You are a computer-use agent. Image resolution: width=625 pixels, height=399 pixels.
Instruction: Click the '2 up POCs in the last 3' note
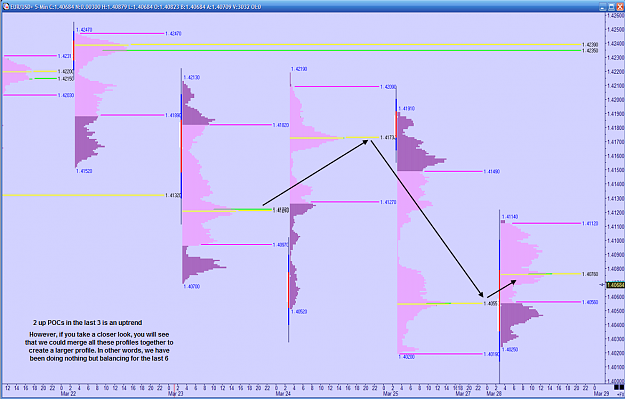click(x=87, y=322)
